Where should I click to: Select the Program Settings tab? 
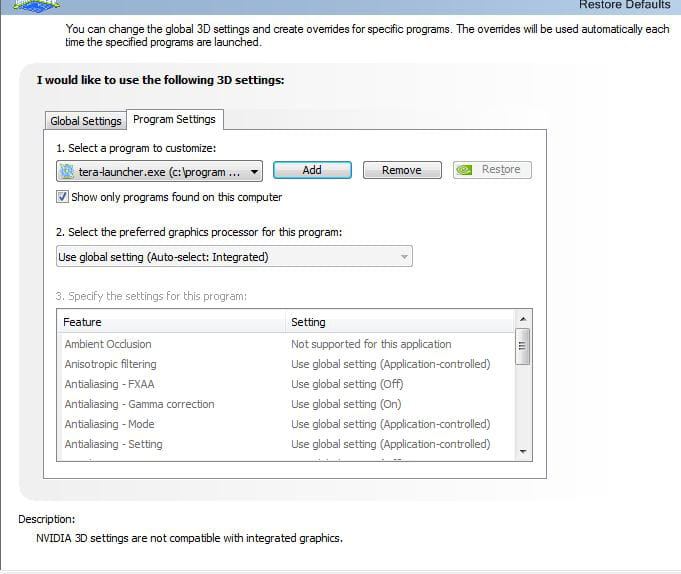tap(175, 119)
